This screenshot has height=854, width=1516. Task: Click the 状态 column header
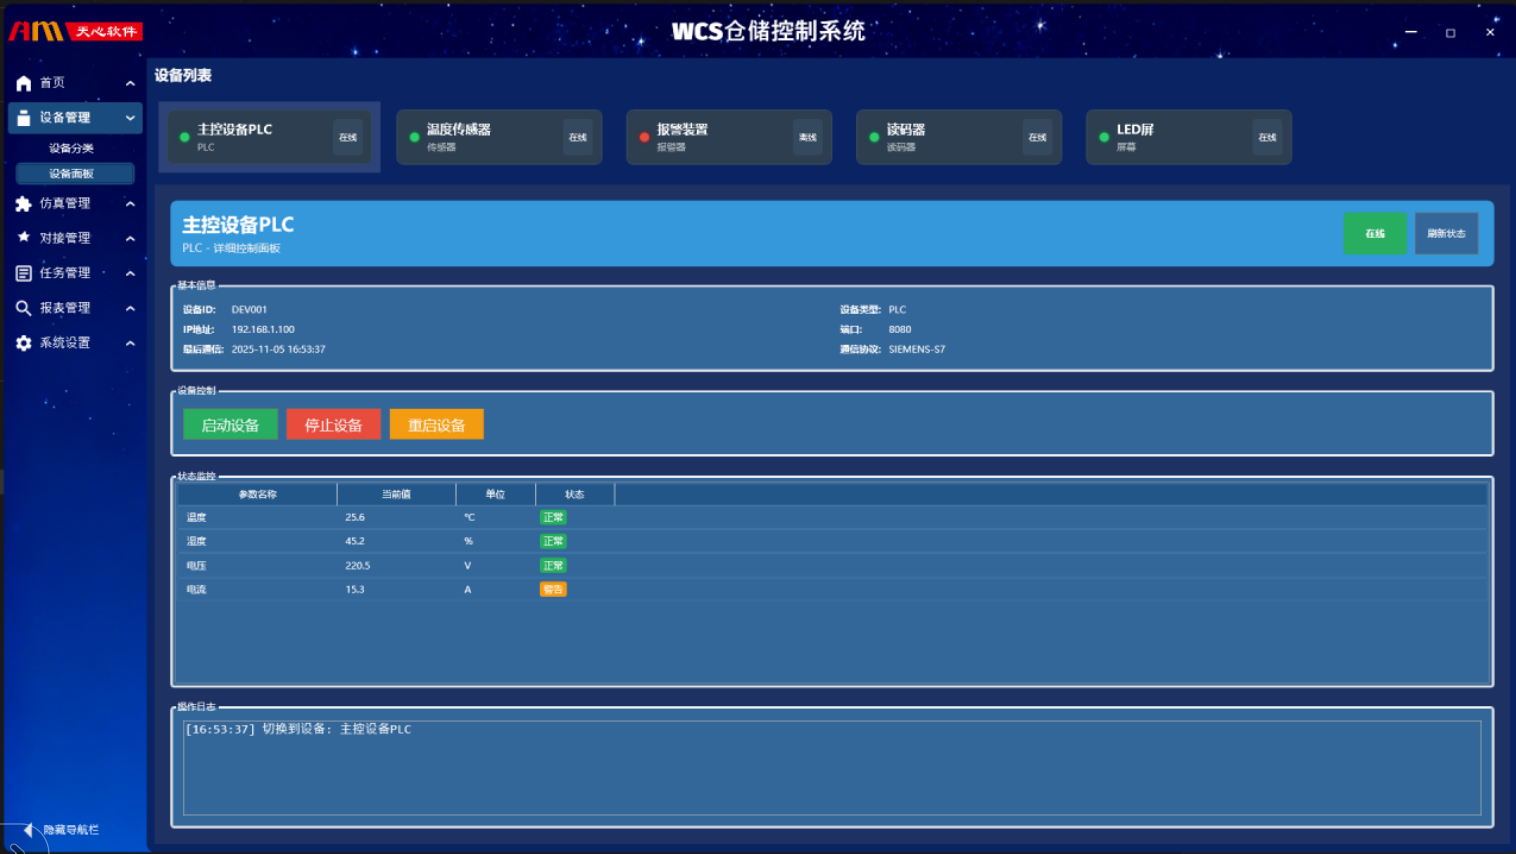pos(574,494)
